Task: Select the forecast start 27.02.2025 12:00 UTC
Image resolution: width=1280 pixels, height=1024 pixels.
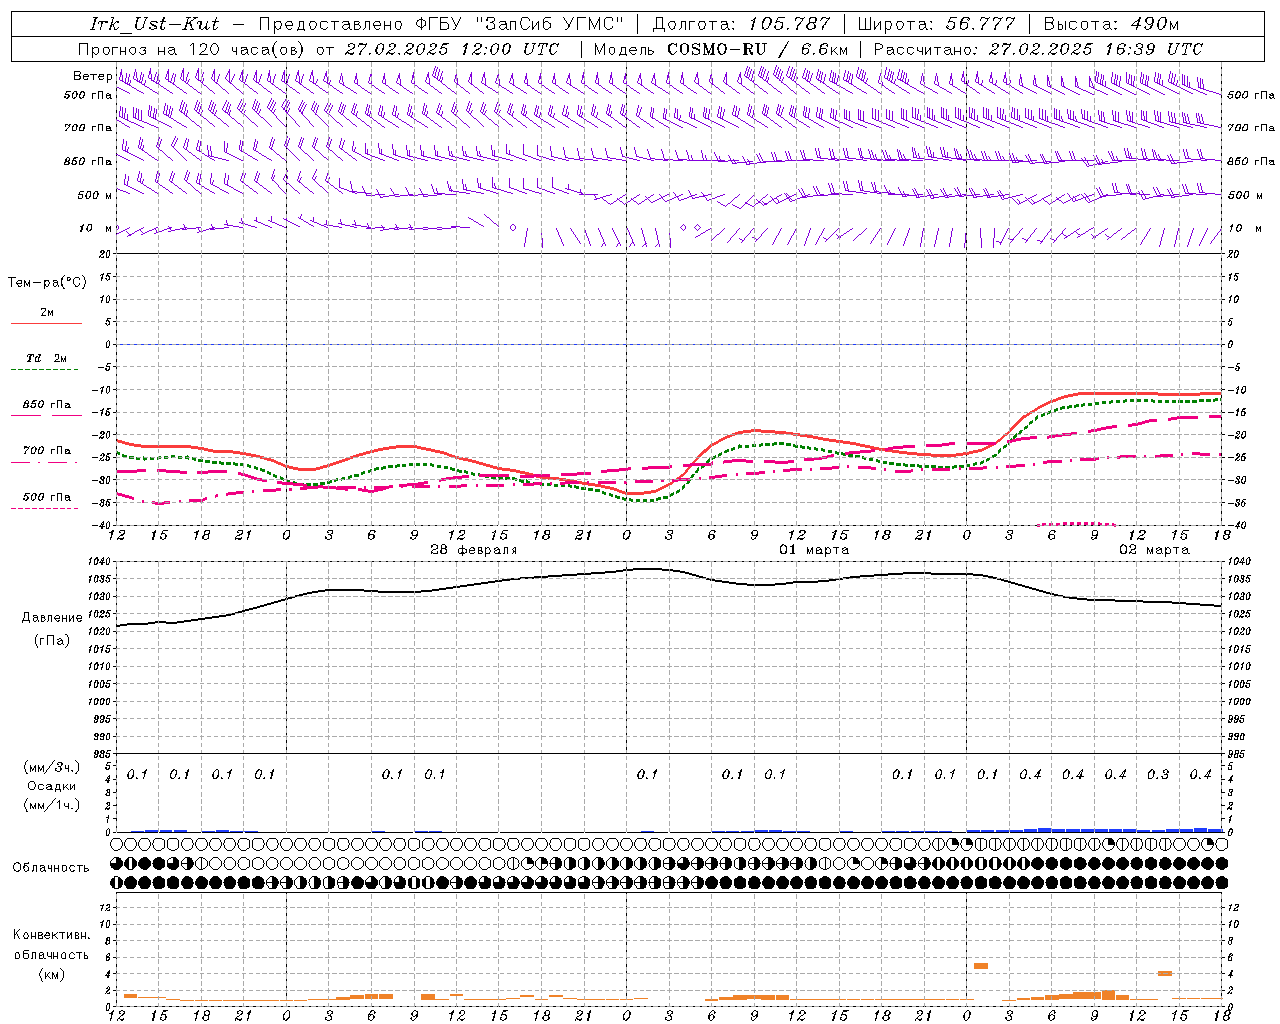Action: (452, 48)
